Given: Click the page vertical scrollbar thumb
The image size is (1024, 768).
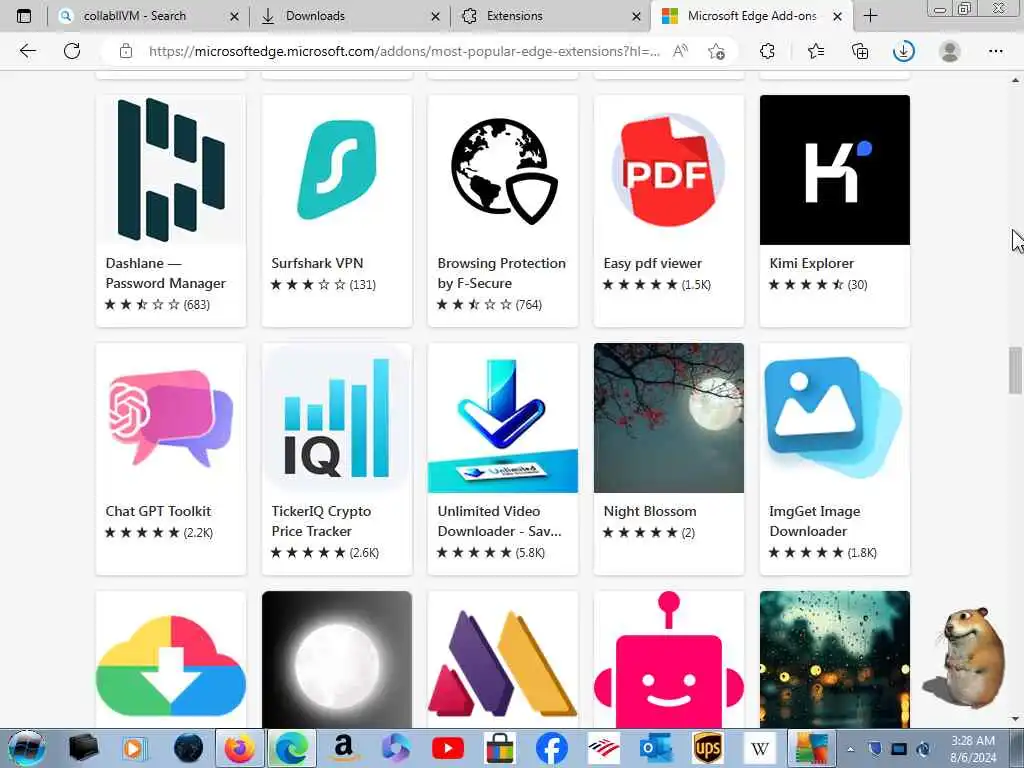Looking at the screenshot, I should click(1015, 370).
